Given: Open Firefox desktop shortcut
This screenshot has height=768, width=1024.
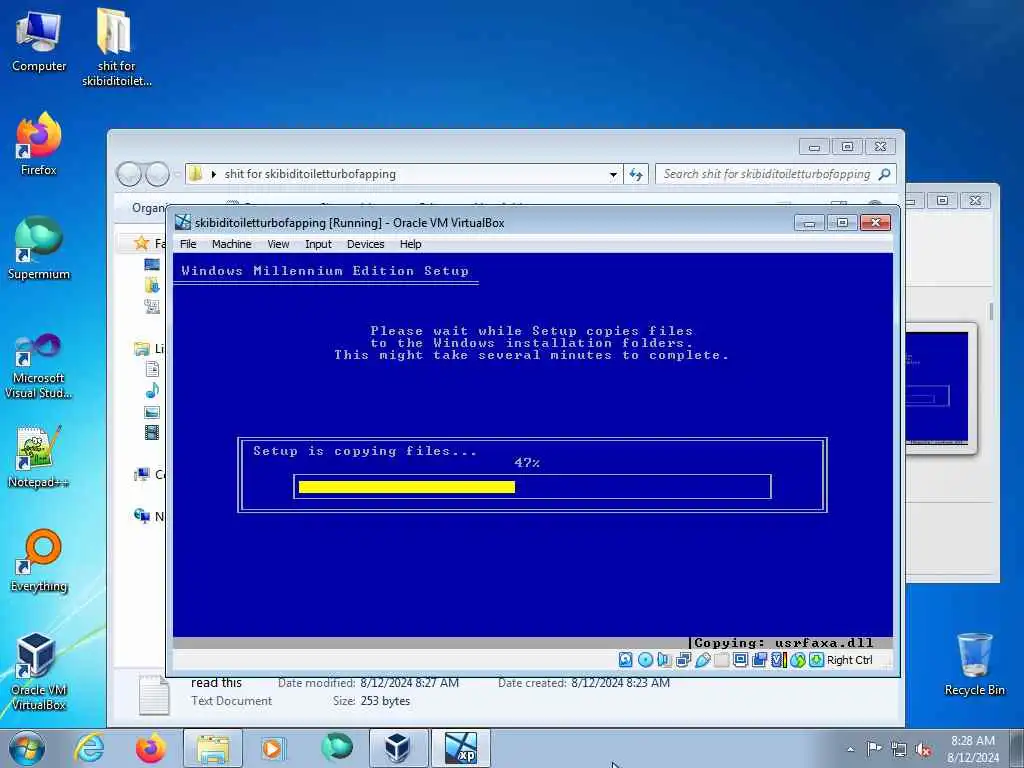Looking at the screenshot, I should click(x=39, y=144).
